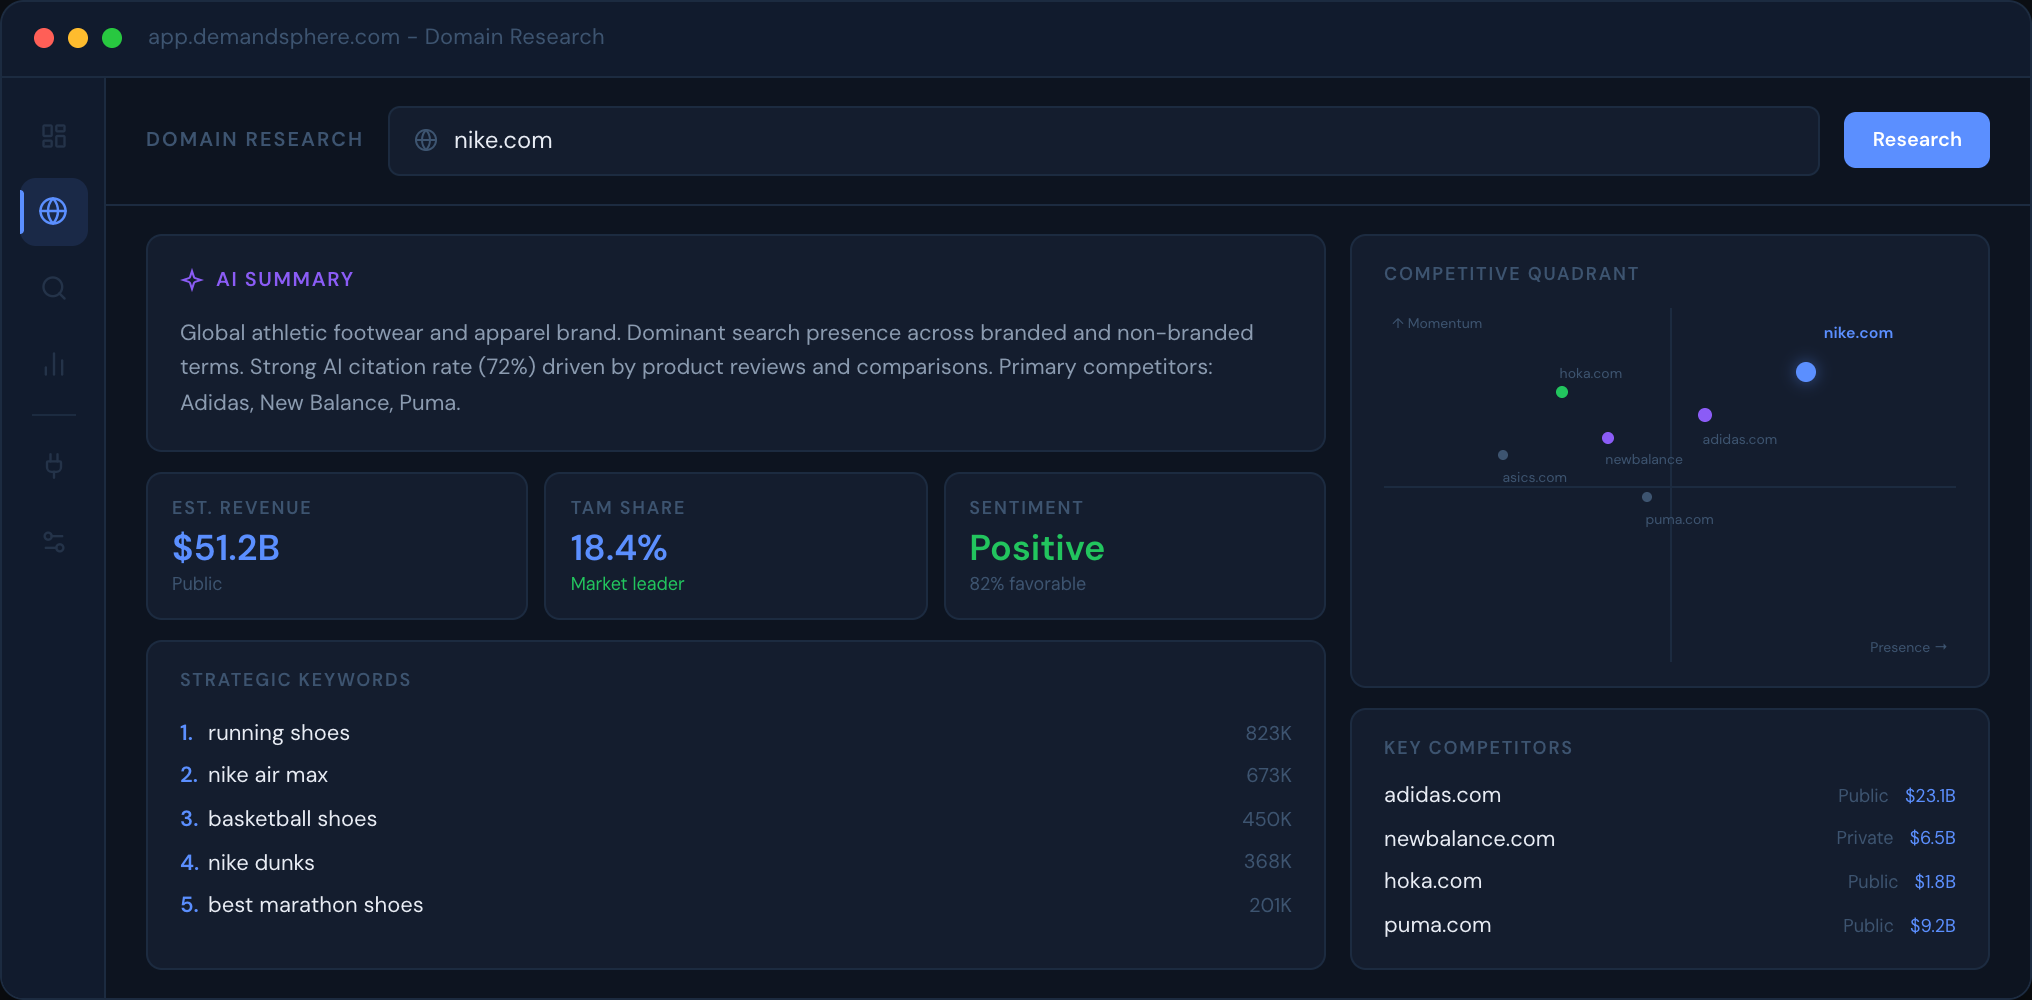
Task: Select the newbalance.com competitor entry
Action: click(1469, 839)
